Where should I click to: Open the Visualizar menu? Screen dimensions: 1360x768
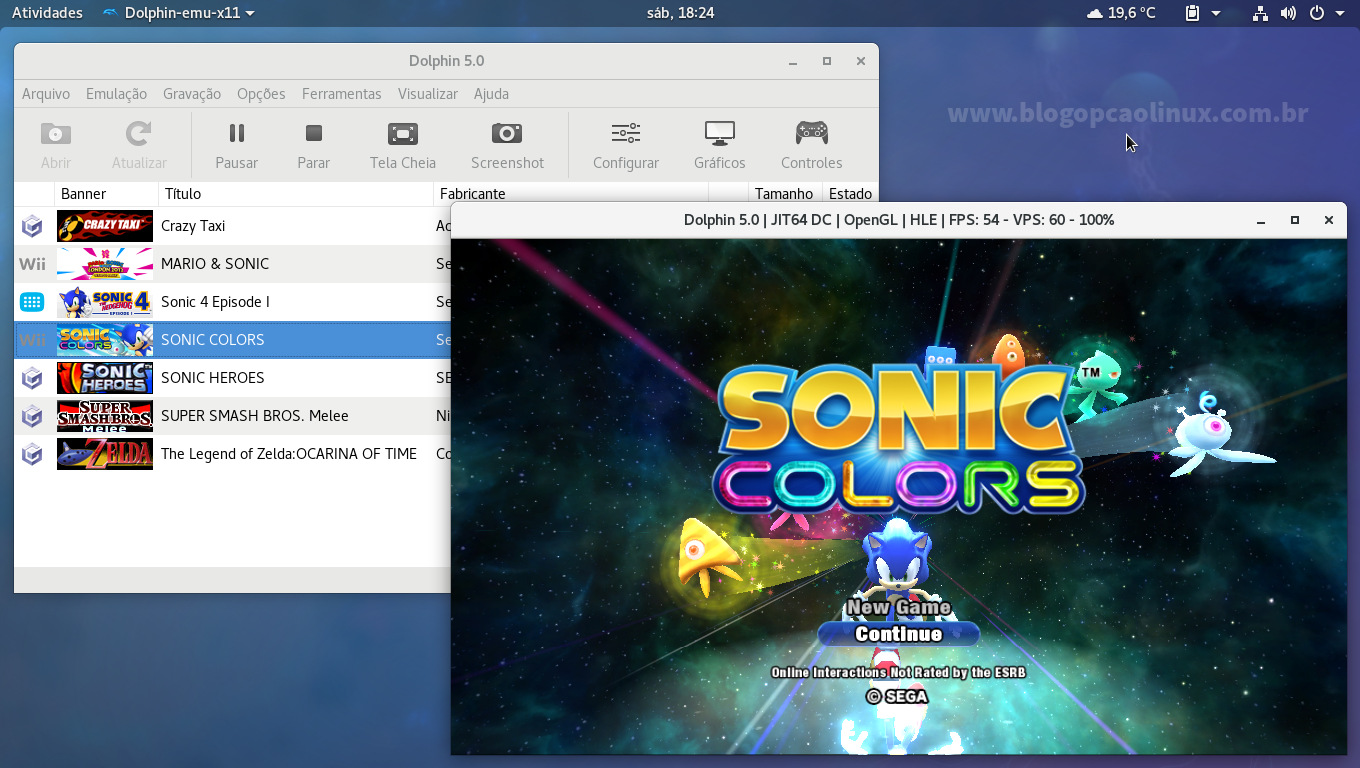pyautogui.click(x=428, y=94)
